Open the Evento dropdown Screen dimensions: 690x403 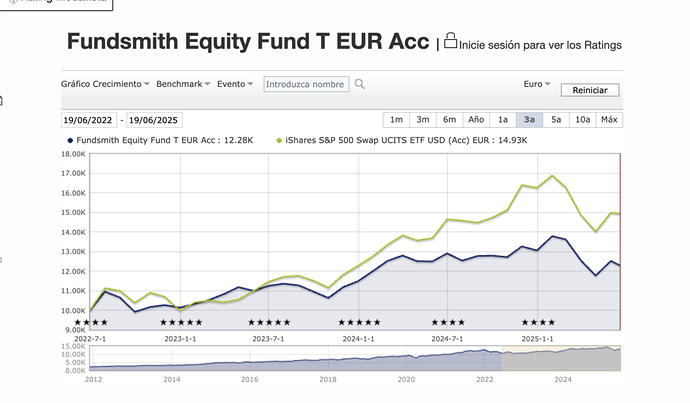click(x=235, y=84)
